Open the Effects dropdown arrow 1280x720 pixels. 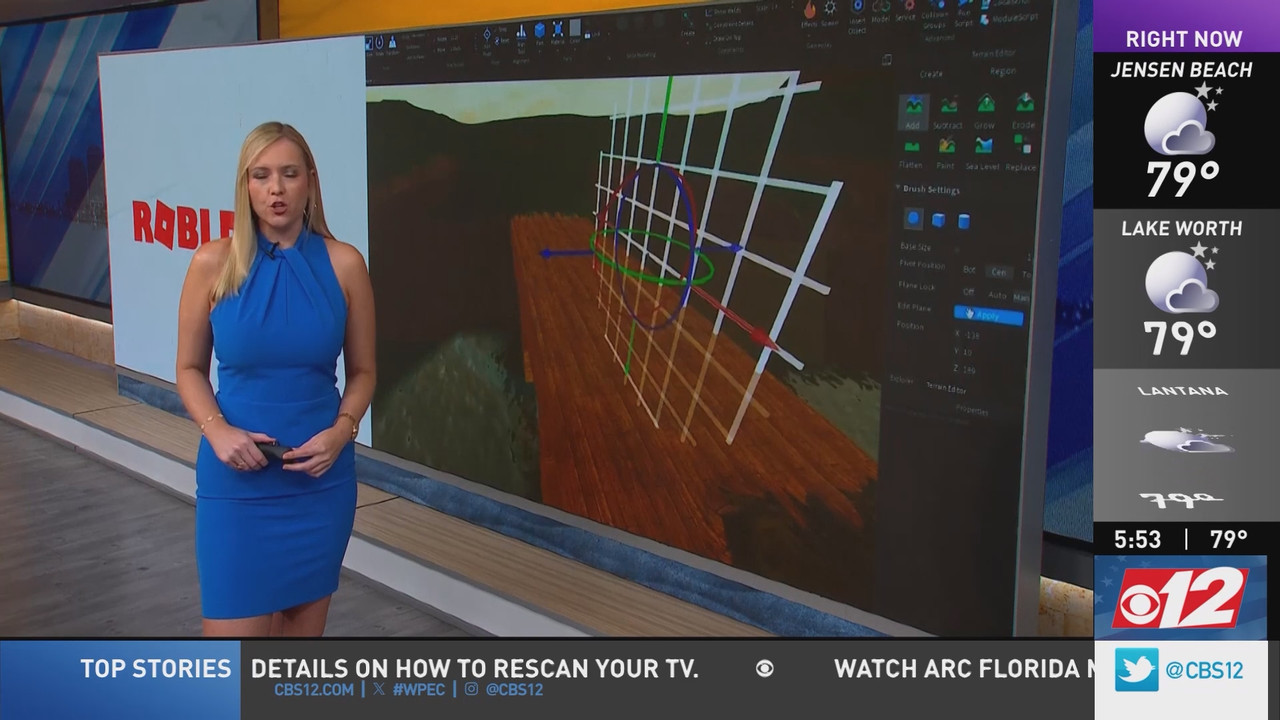[x=810, y=34]
